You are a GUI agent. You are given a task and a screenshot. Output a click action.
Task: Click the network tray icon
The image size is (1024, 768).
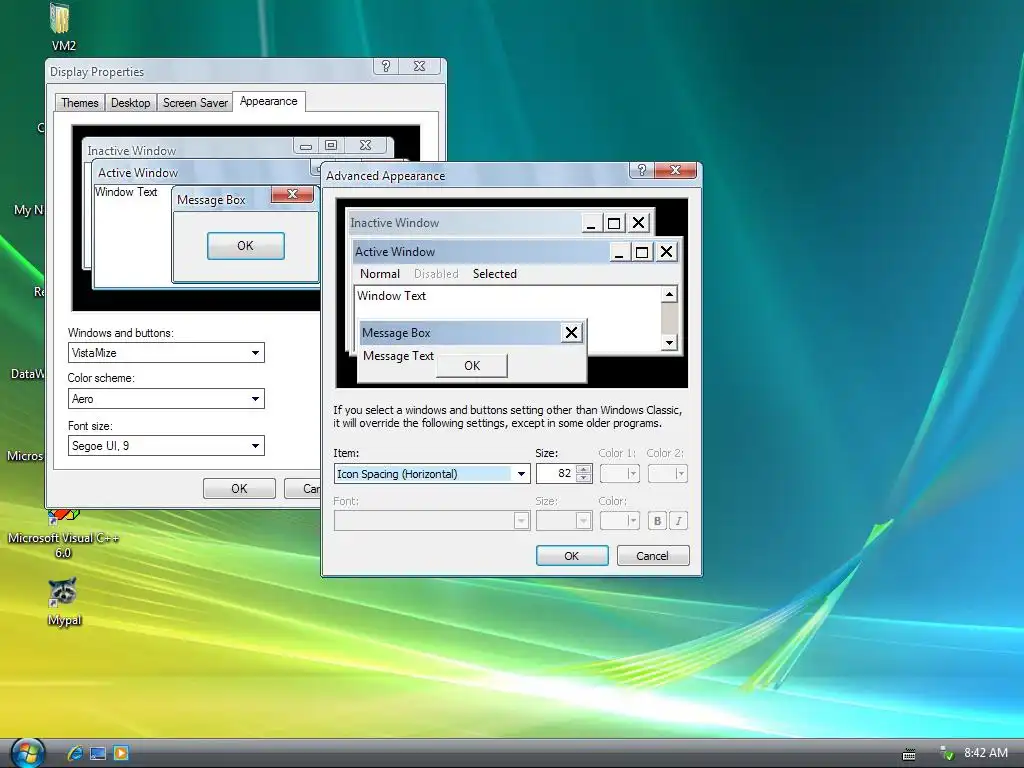tap(946, 753)
